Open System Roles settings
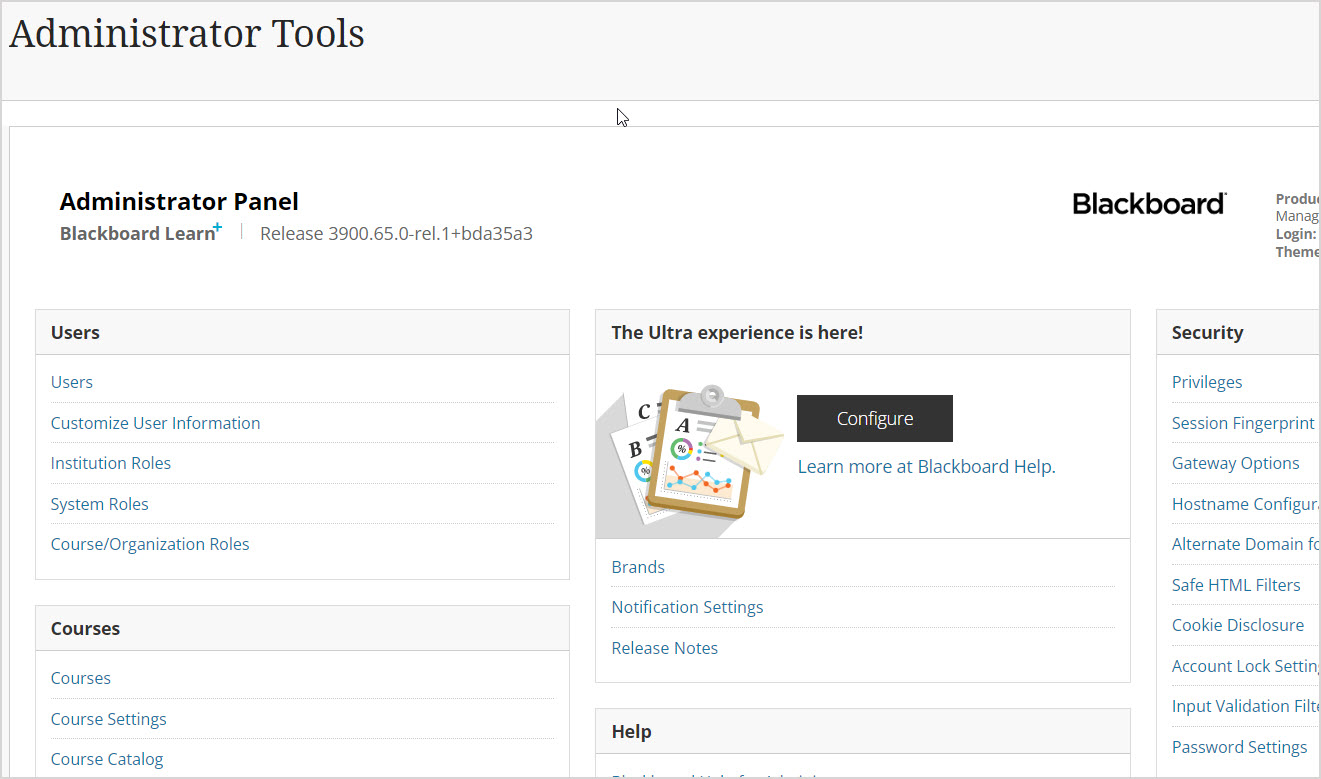This screenshot has height=779, width=1321. tap(99, 504)
